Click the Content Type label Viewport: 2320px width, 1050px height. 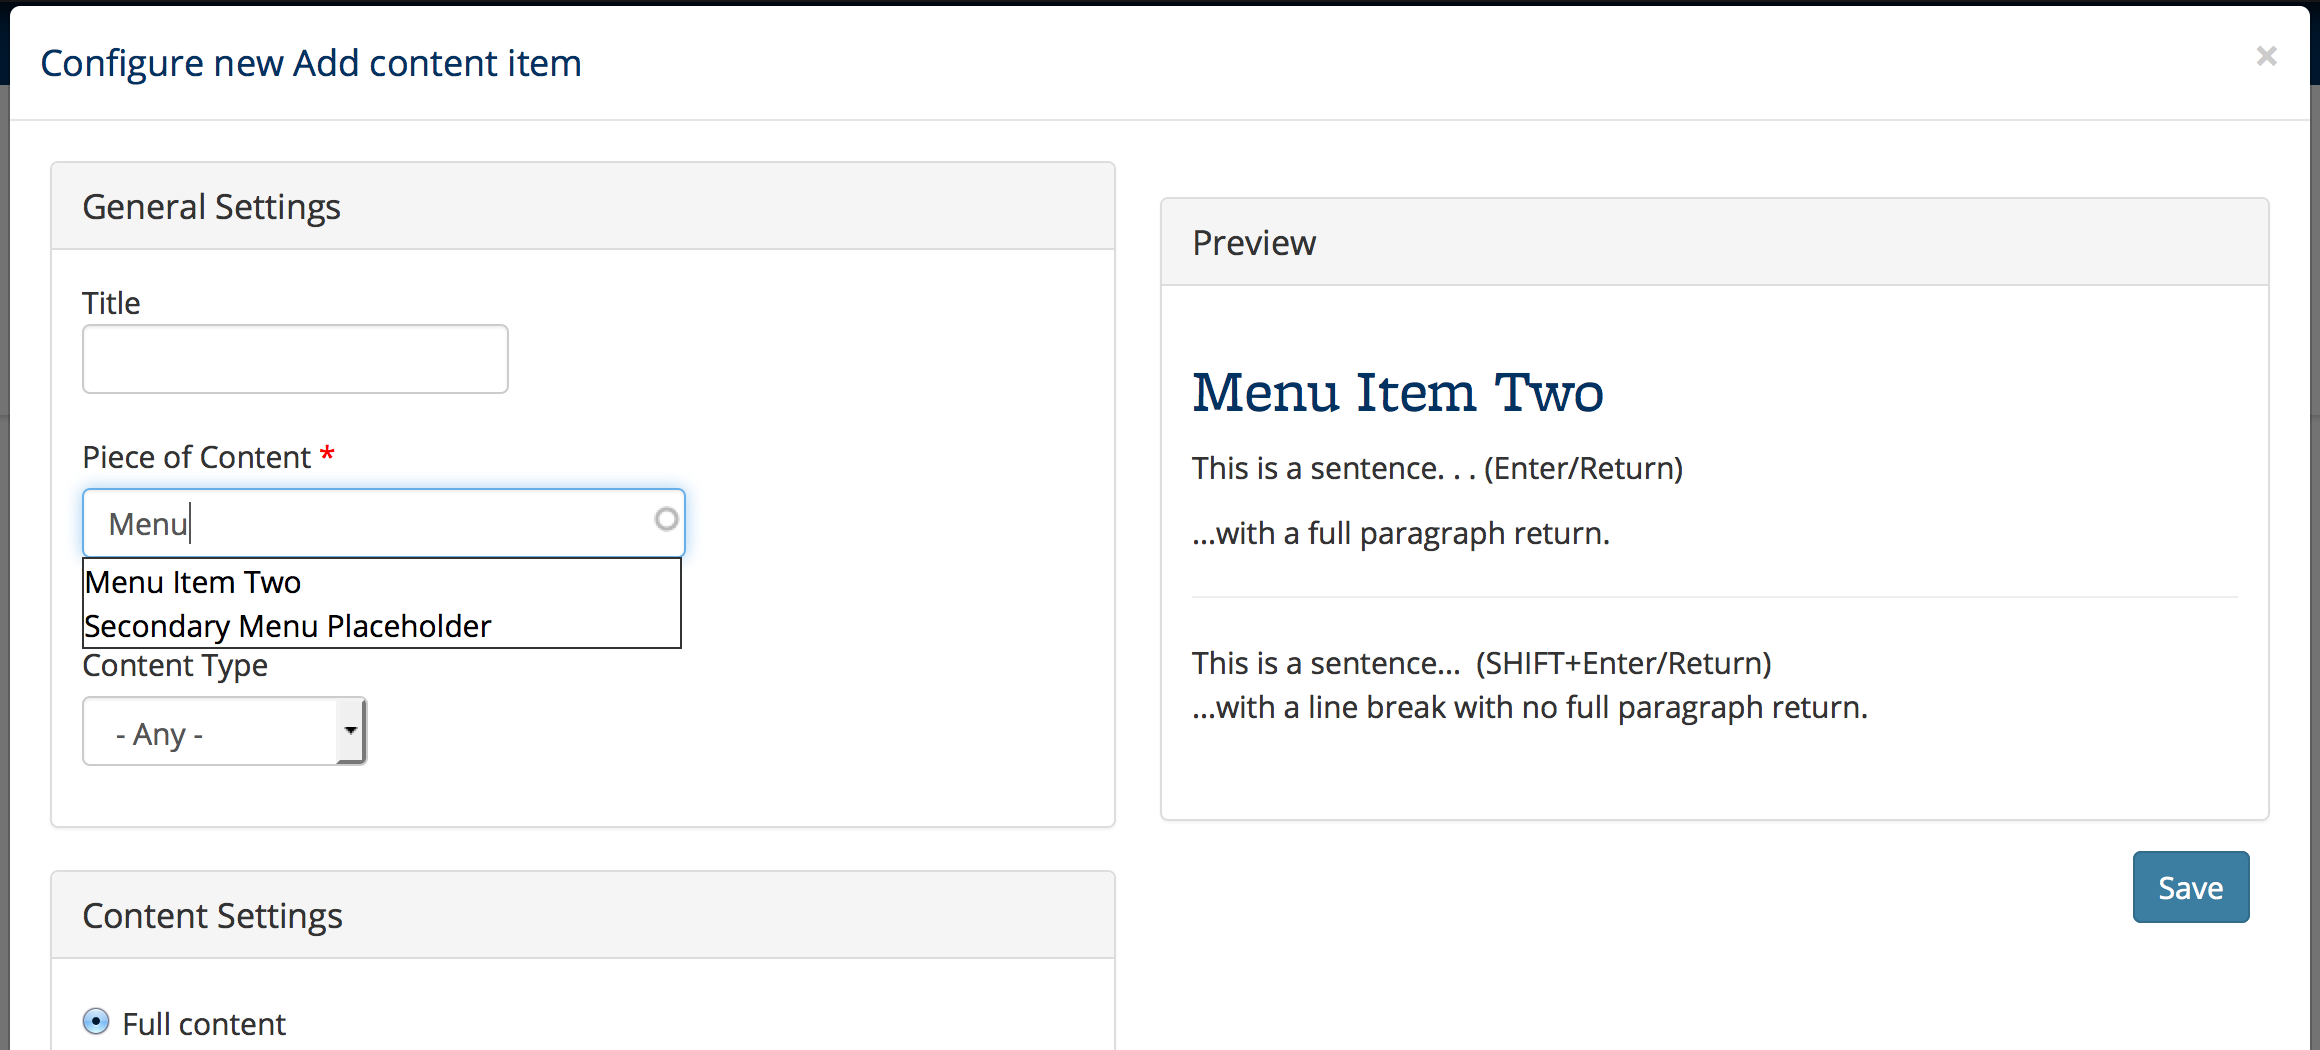pos(175,665)
